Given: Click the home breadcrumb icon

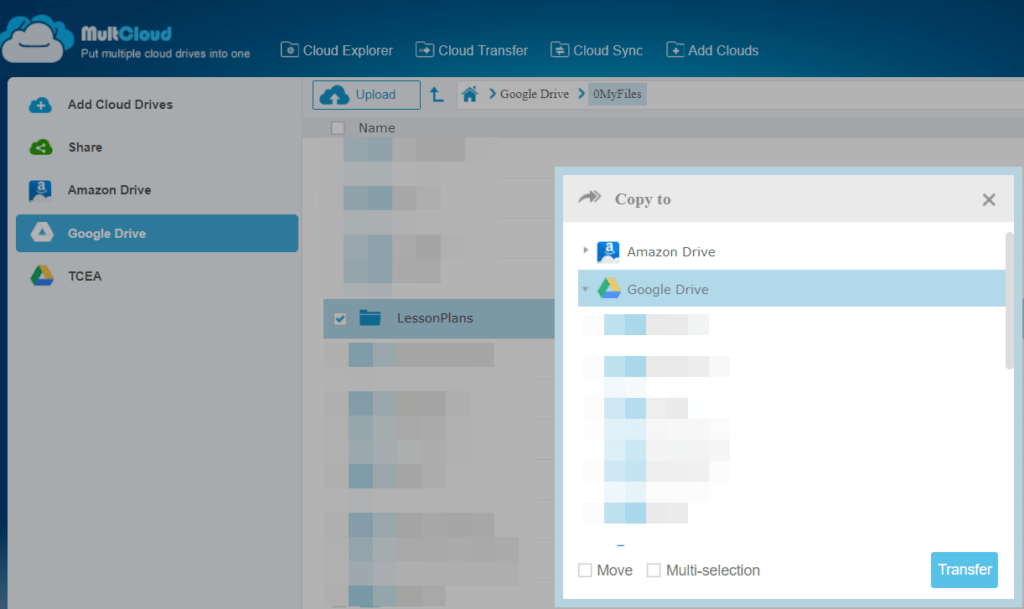Looking at the screenshot, I should click(x=470, y=95).
